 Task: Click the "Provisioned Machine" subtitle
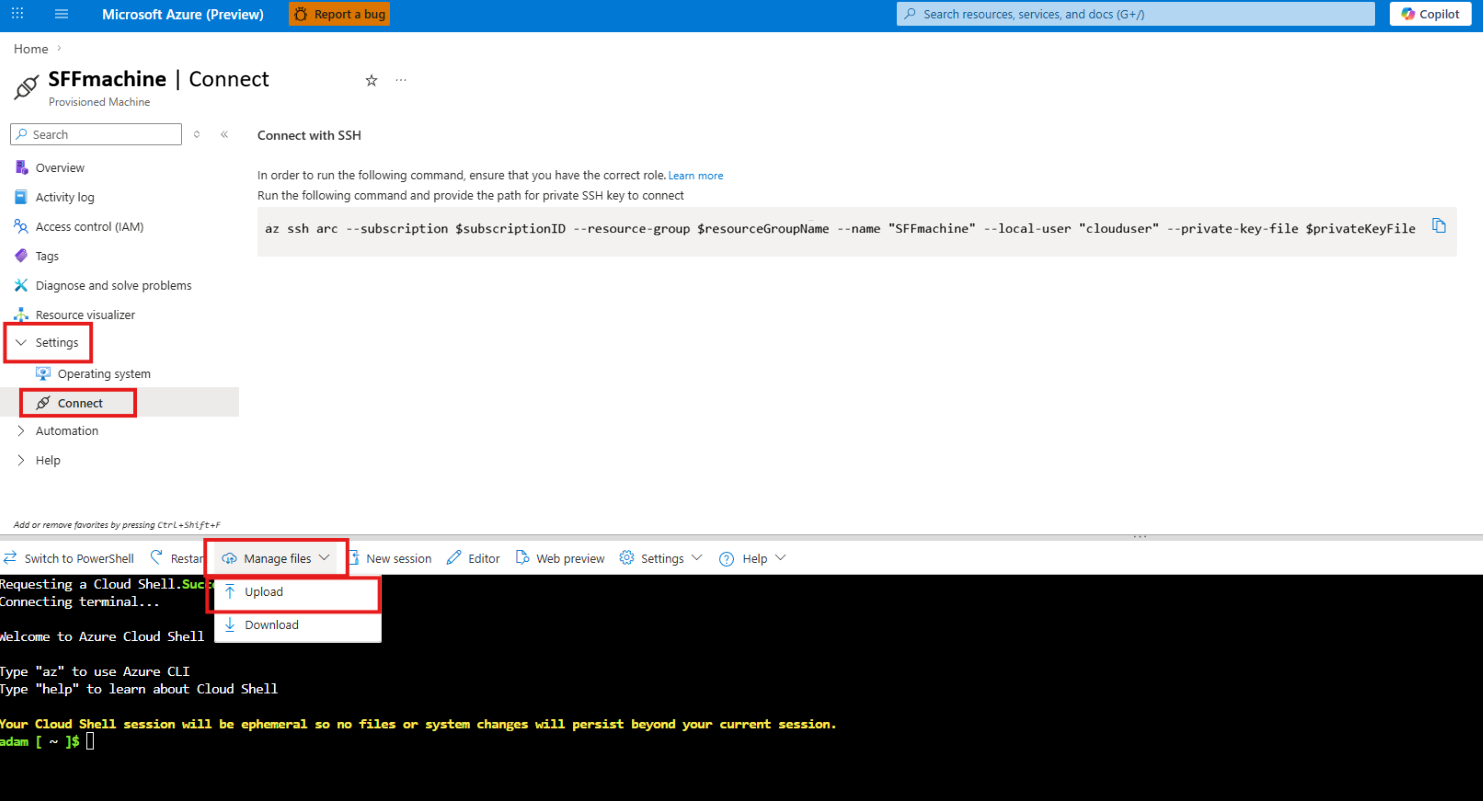point(99,102)
